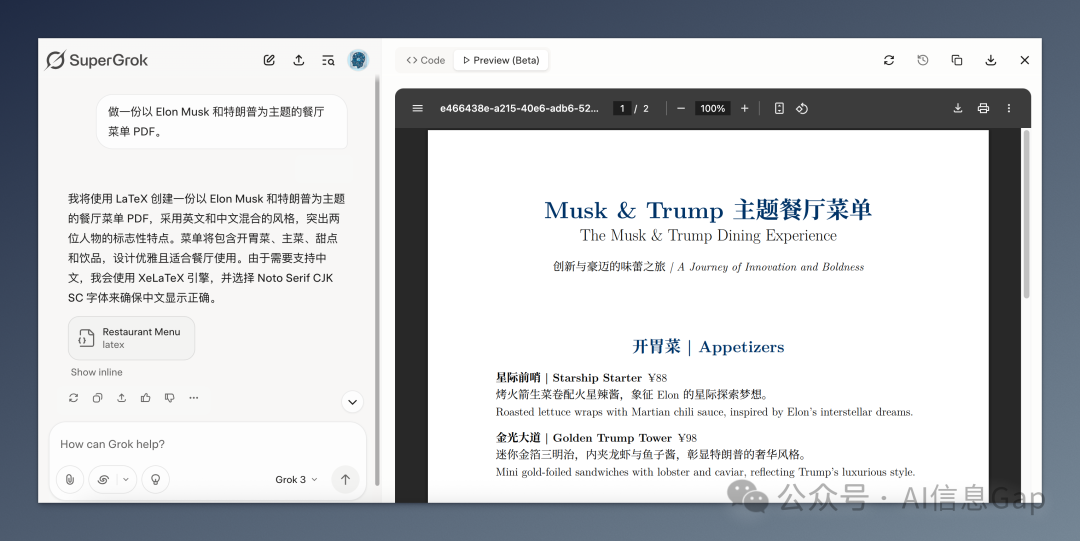Send the message with arrow button

tap(346, 480)
